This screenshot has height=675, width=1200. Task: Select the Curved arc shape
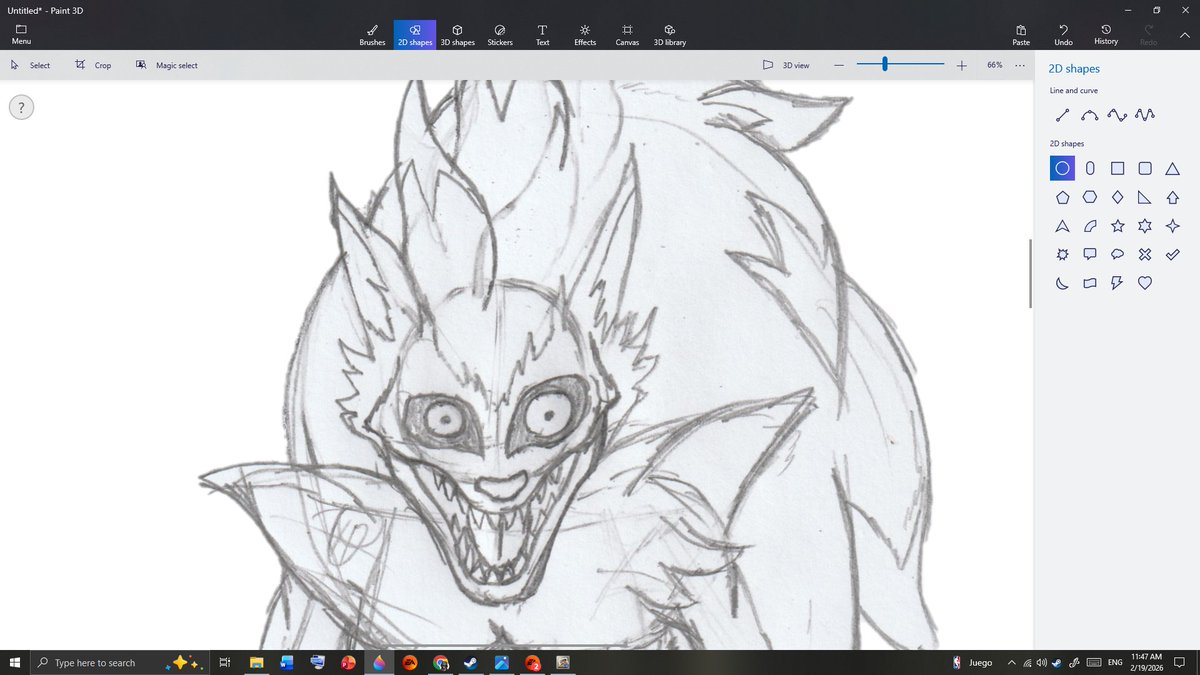point(1090,226)
